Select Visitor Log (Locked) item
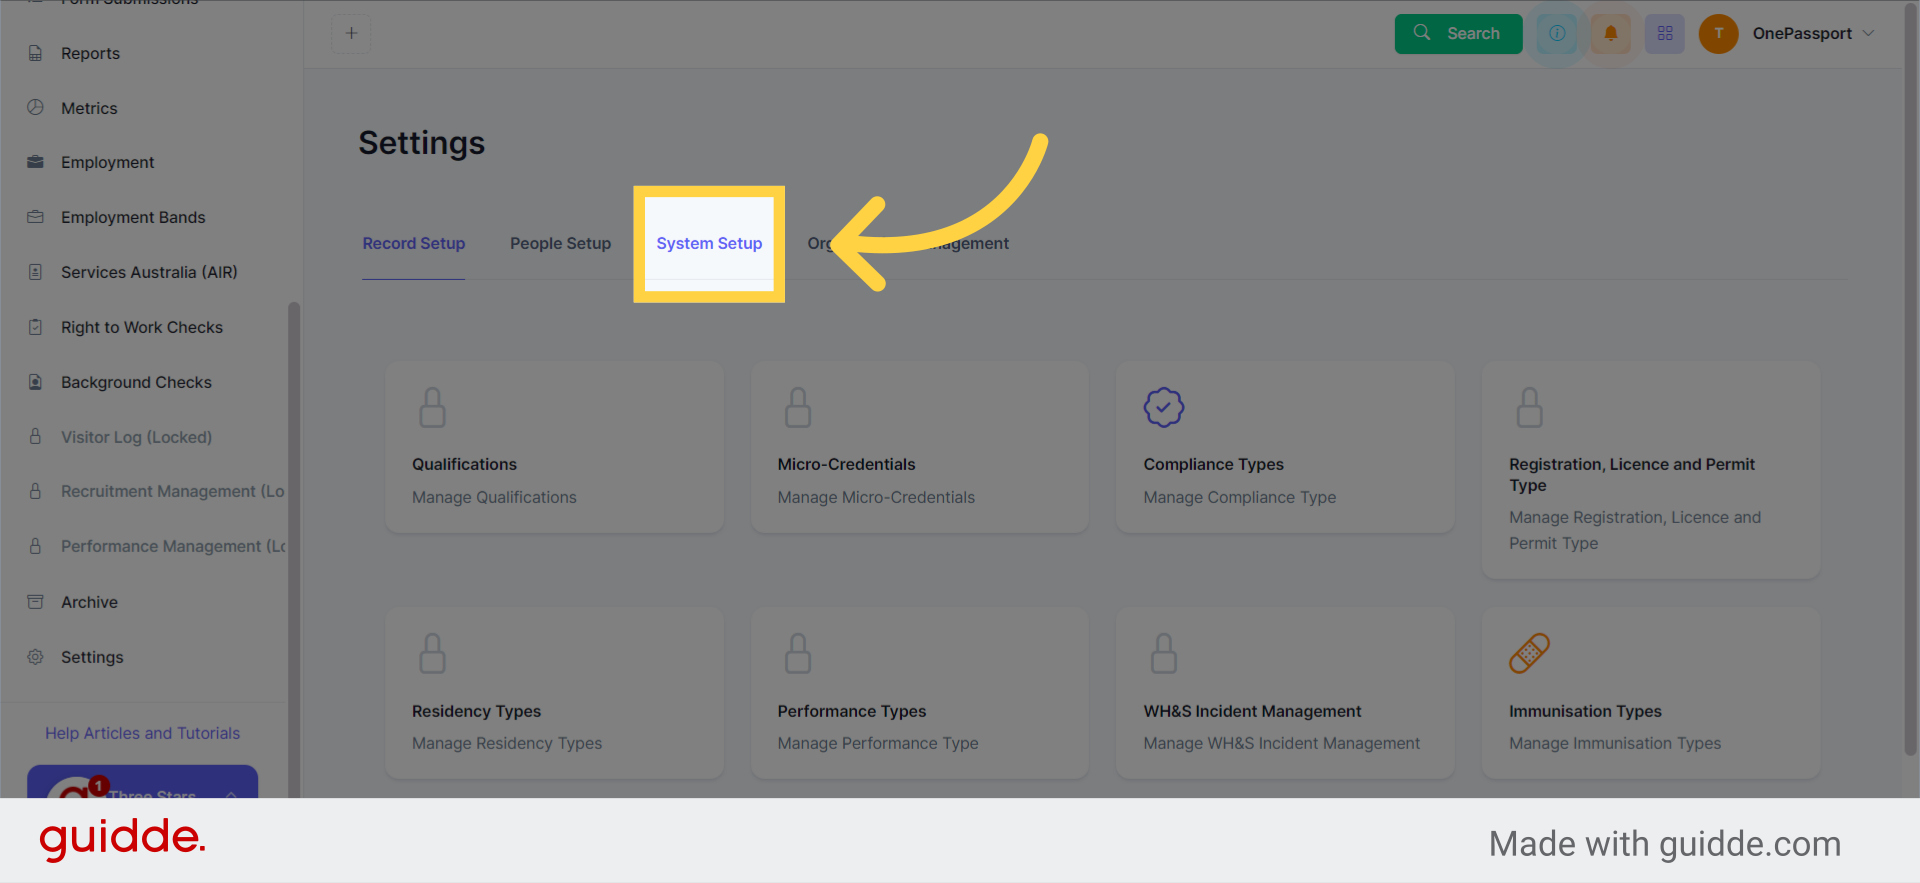1920x883 pixels. [x=136, y=437]
